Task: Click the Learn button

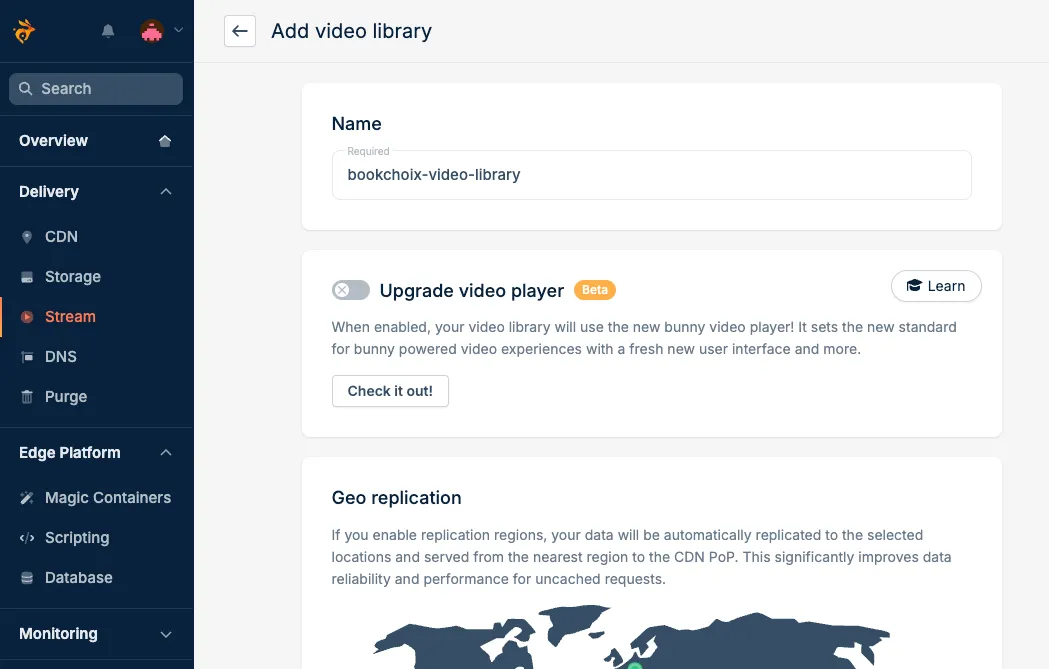Action: pos(936,286)
